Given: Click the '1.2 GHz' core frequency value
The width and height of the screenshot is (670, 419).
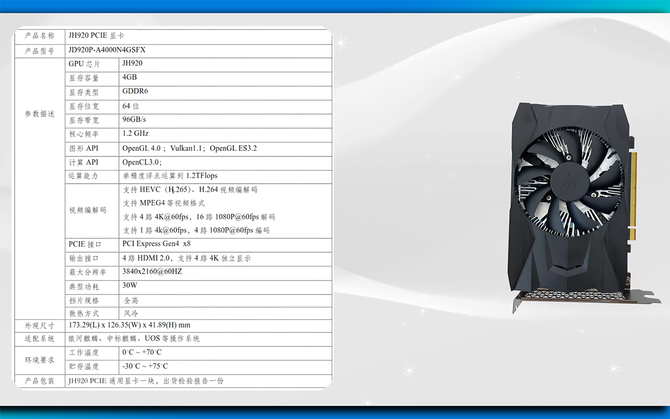Looking at the screenshot, I should (135, 134).
